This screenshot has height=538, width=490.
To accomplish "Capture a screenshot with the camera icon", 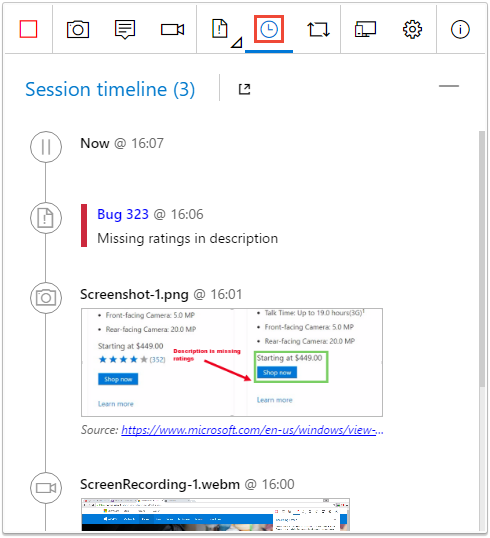I will (78, 29).
